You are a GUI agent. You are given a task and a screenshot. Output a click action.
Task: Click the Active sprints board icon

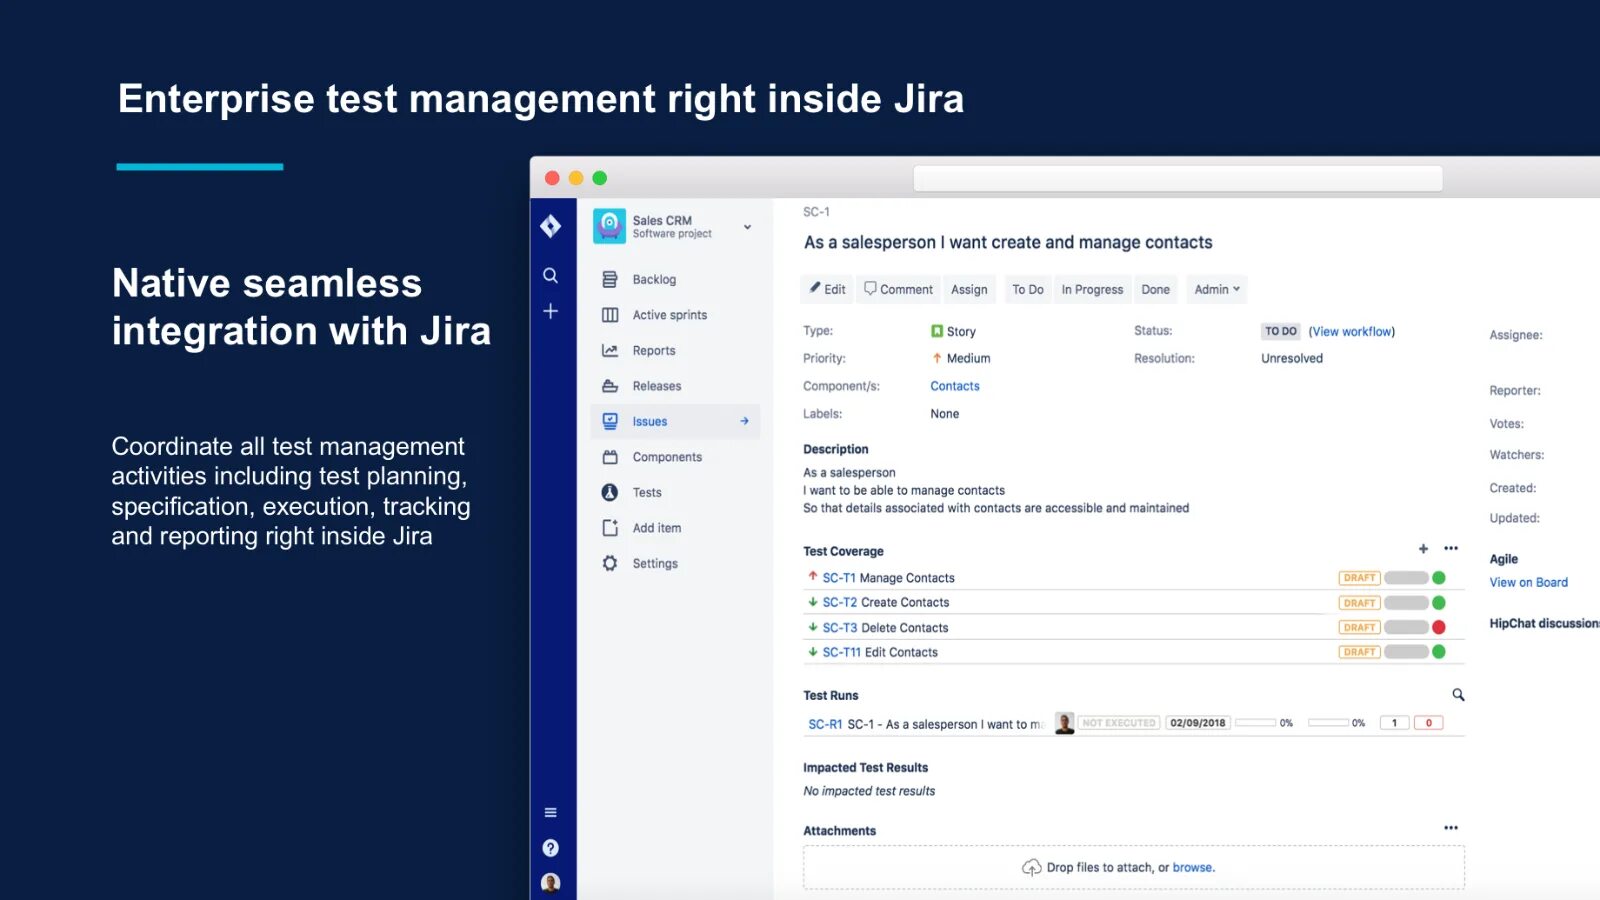[x=610, y=315]
